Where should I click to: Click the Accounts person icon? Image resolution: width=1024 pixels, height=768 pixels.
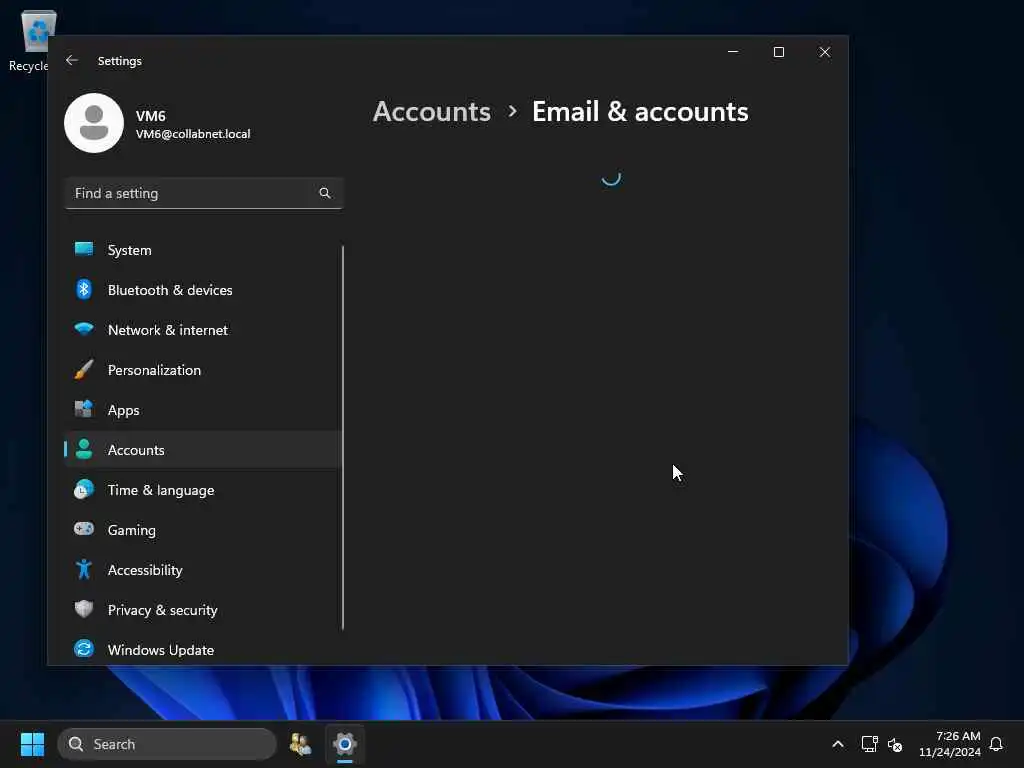click(84, 449)
